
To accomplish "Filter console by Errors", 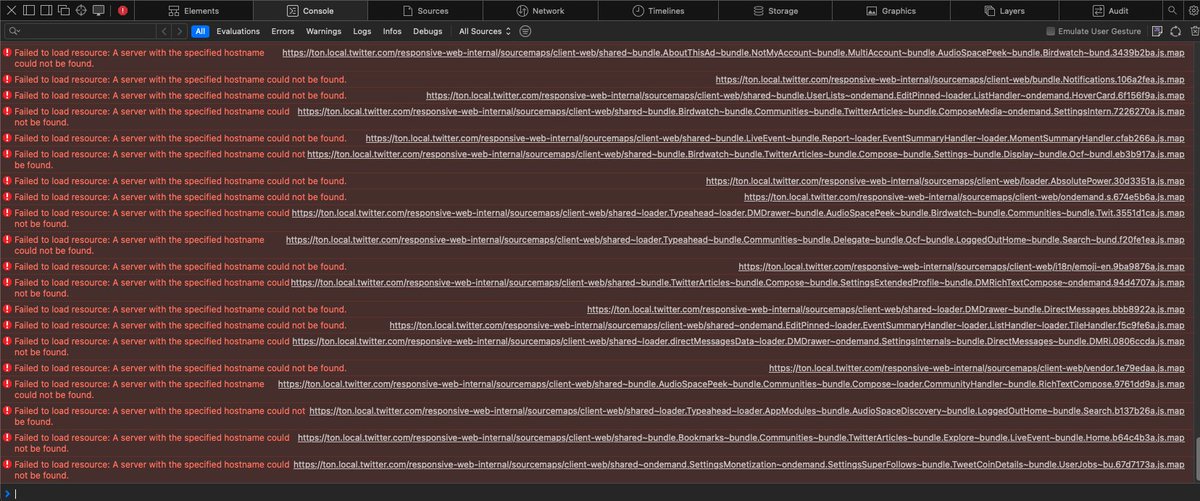I will click(x=283, y=31).
